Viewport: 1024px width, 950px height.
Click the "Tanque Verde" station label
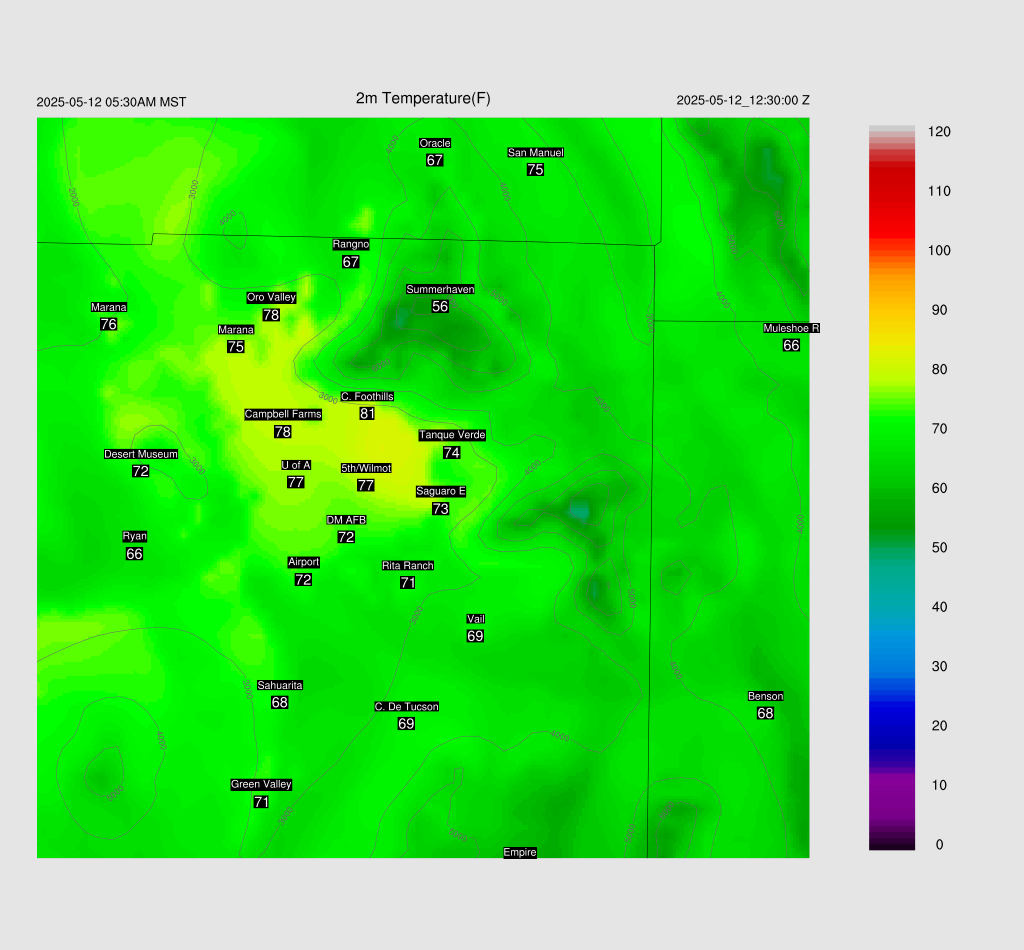pyautogui.click(x=452, y=435)
